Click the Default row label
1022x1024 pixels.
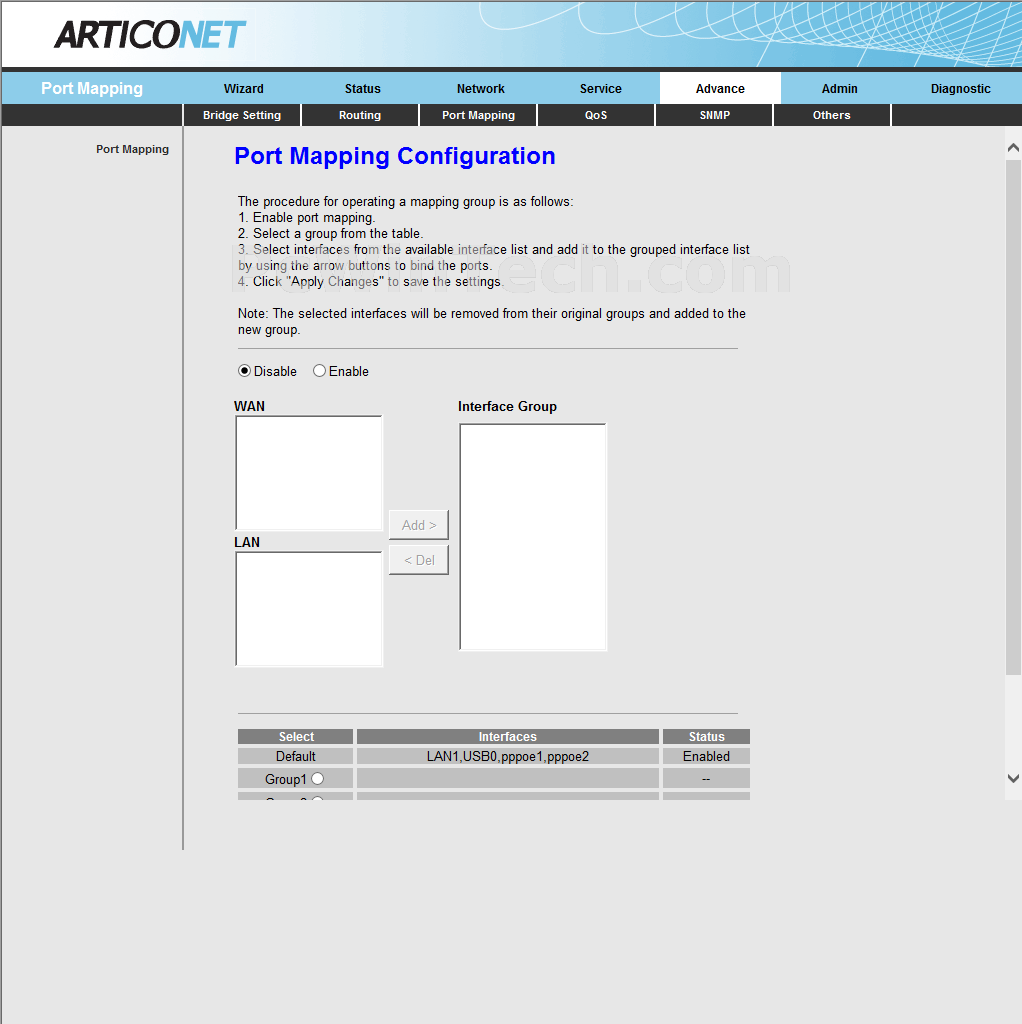click(295, 756)
